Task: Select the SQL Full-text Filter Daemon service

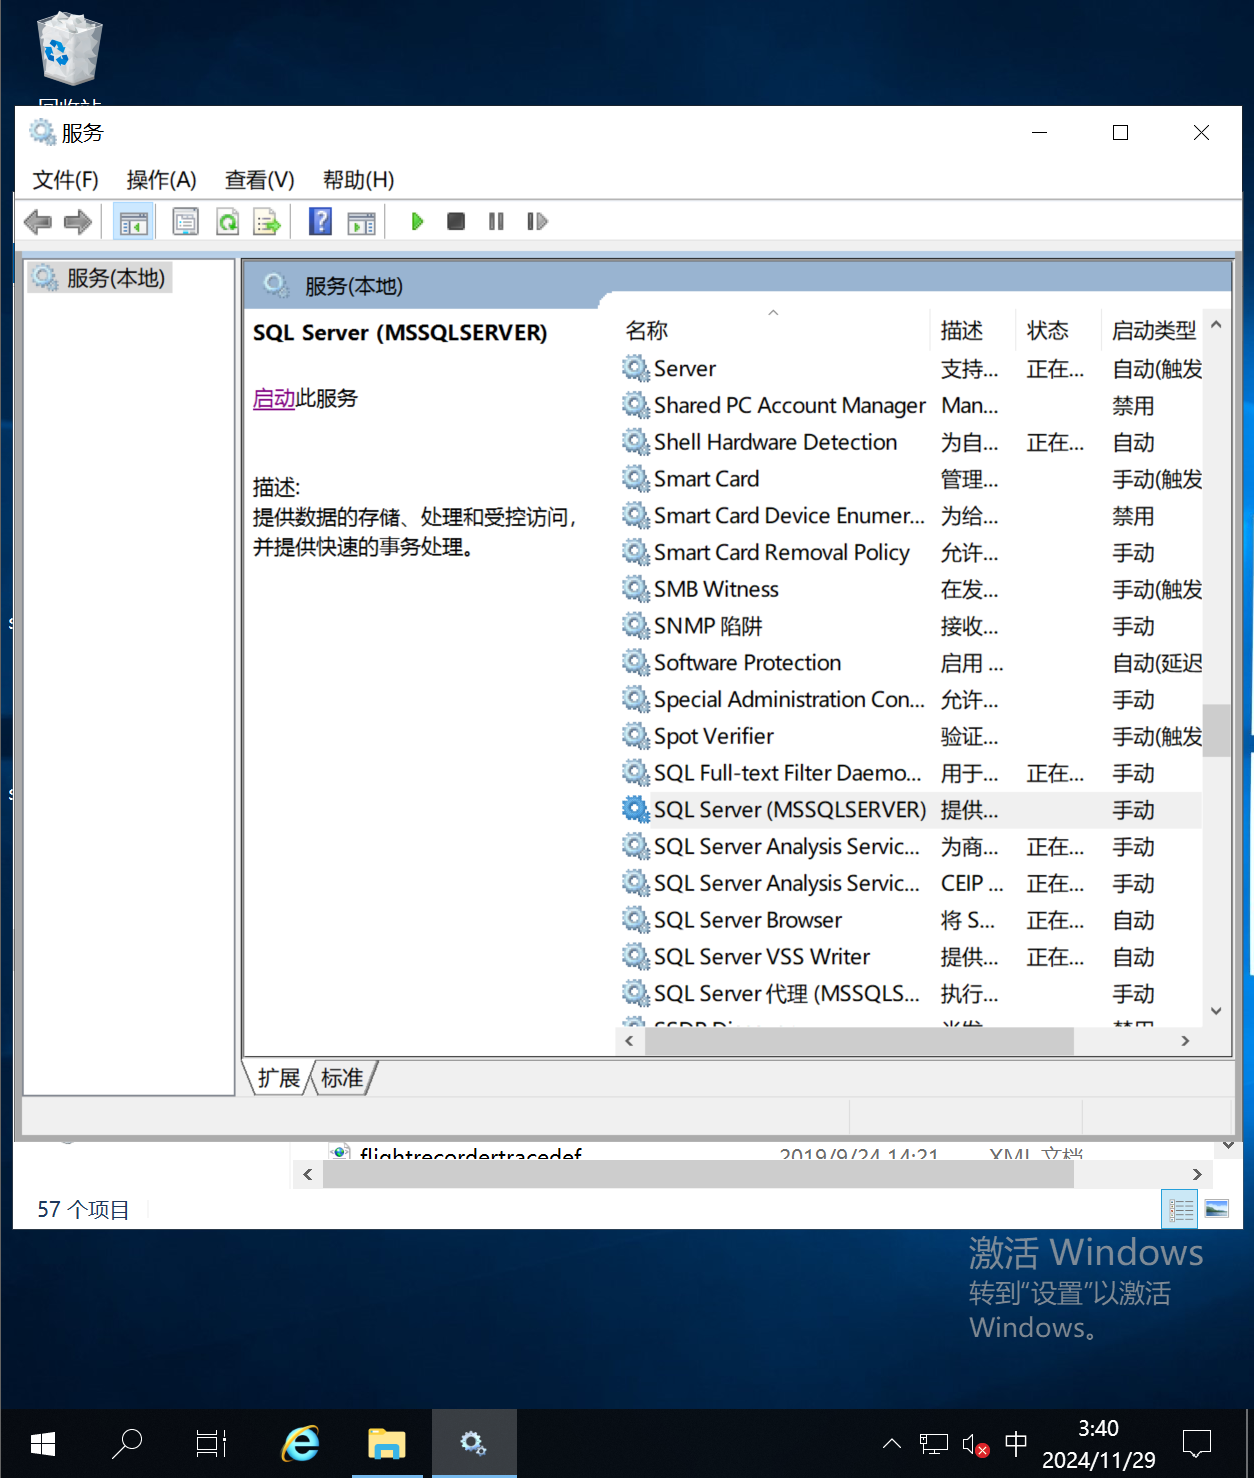Action: (911, 774)
